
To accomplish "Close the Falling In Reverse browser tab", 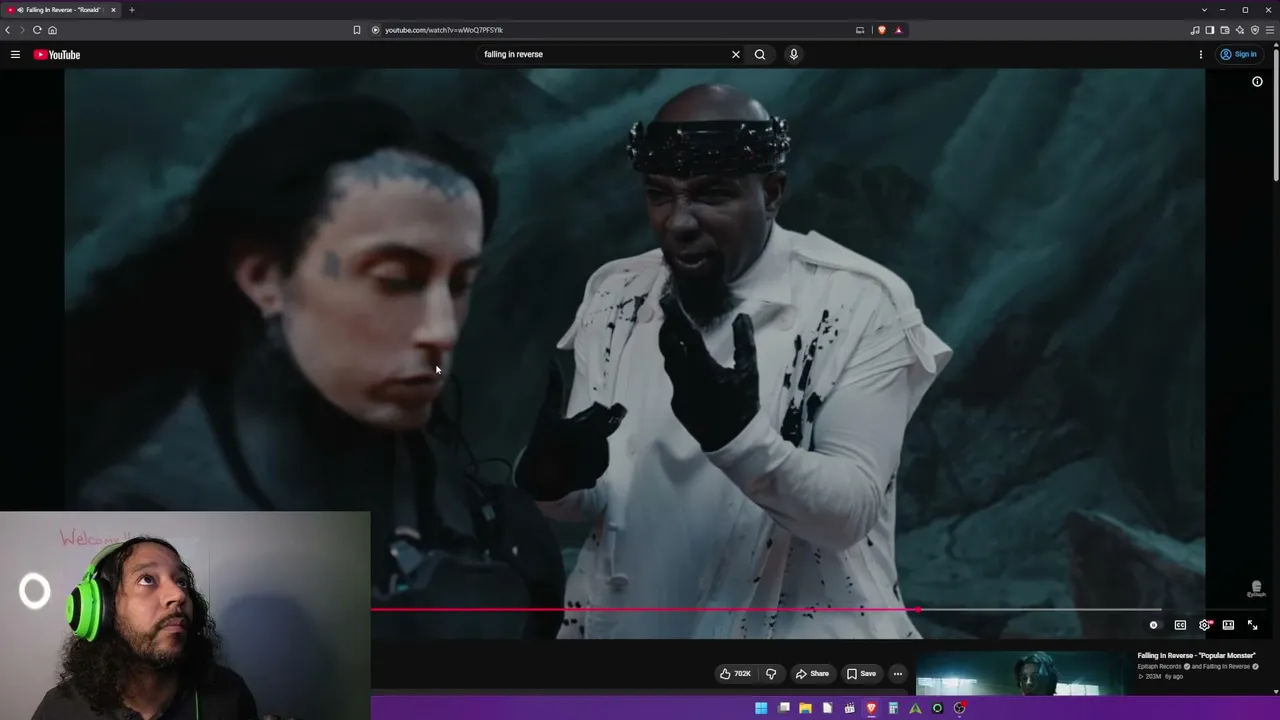I will pyautogui.click(x=113, y=10).
